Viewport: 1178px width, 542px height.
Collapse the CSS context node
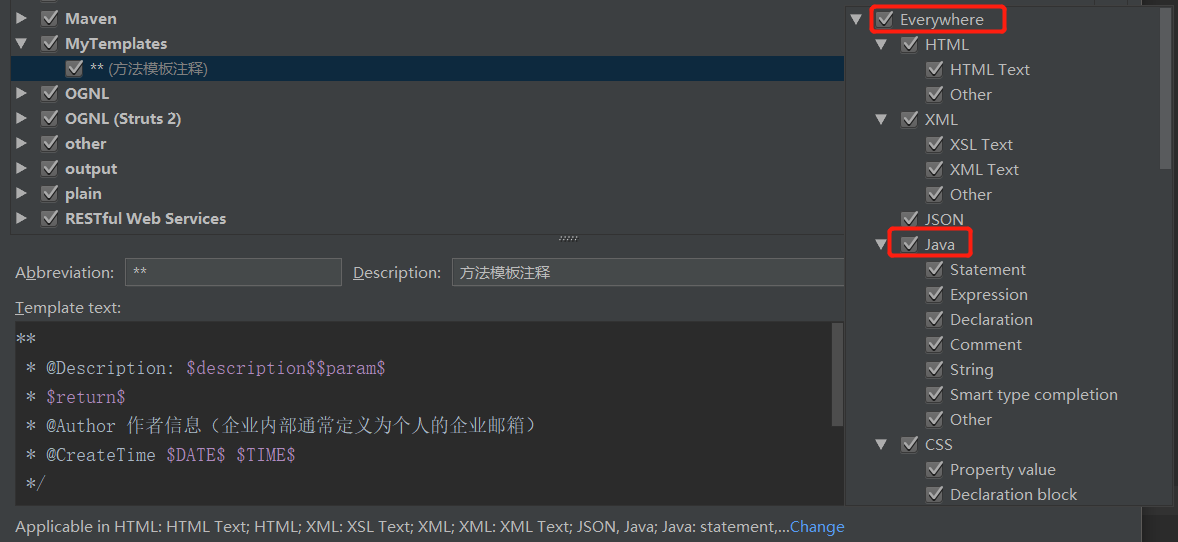tap(881, 444)
